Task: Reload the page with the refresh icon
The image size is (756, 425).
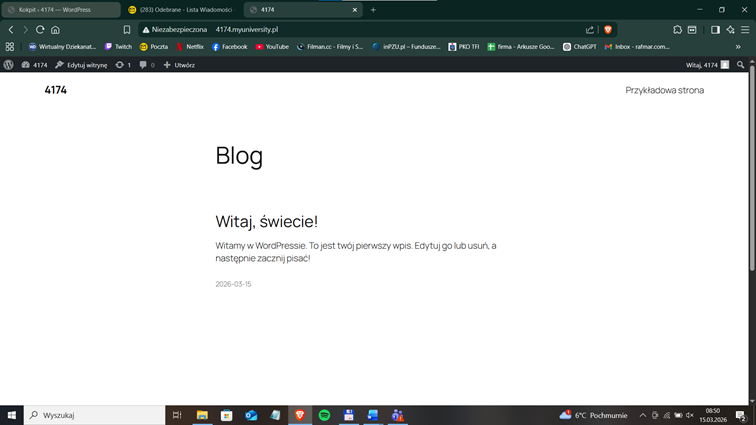Action: click(x=40, y=30)
